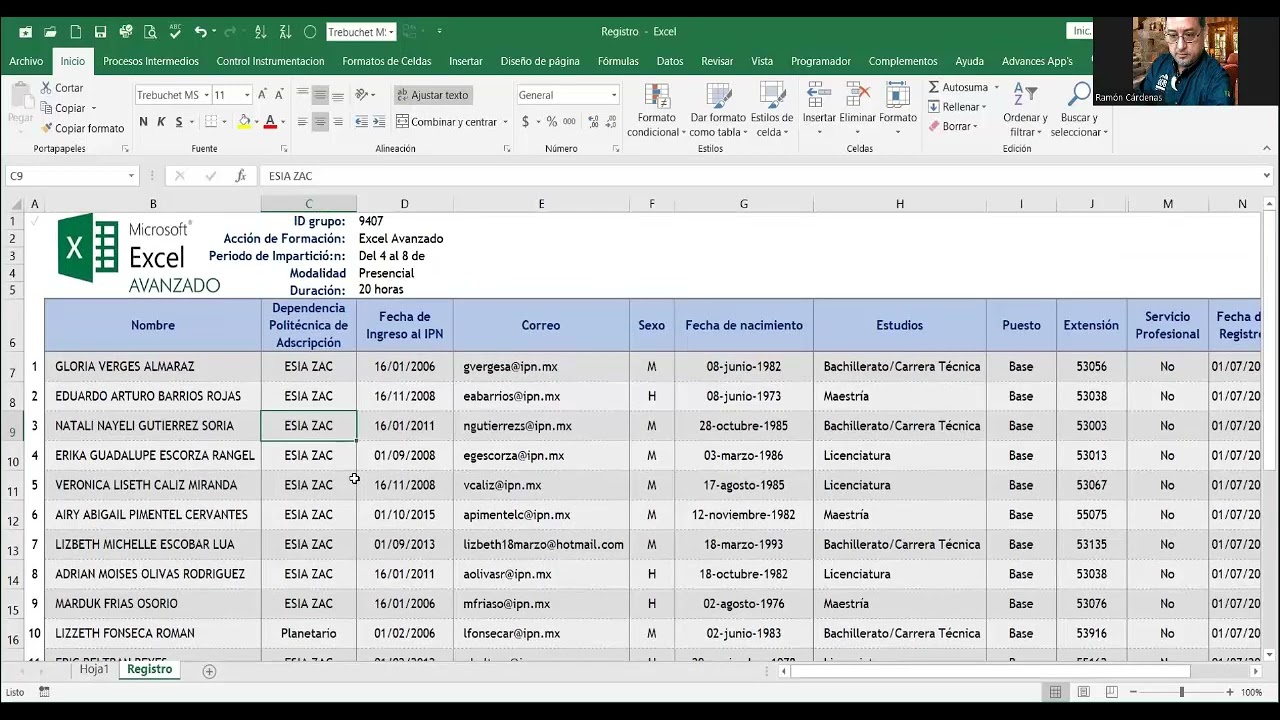Run the ABC spelling check icon
1280x720 pixels.
tap(175, 32)
